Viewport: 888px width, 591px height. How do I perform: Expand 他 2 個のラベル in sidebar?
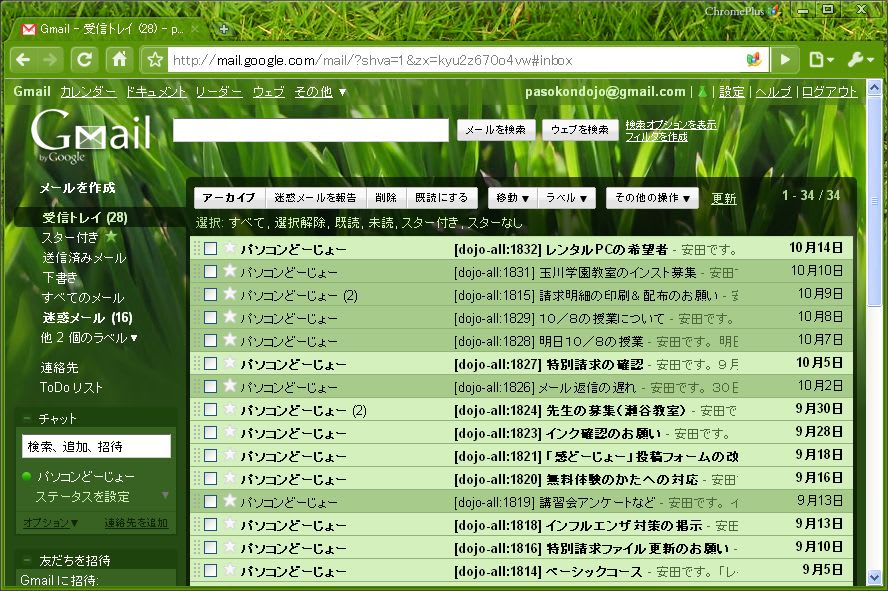pyautogui.click(x=90, y=338)
